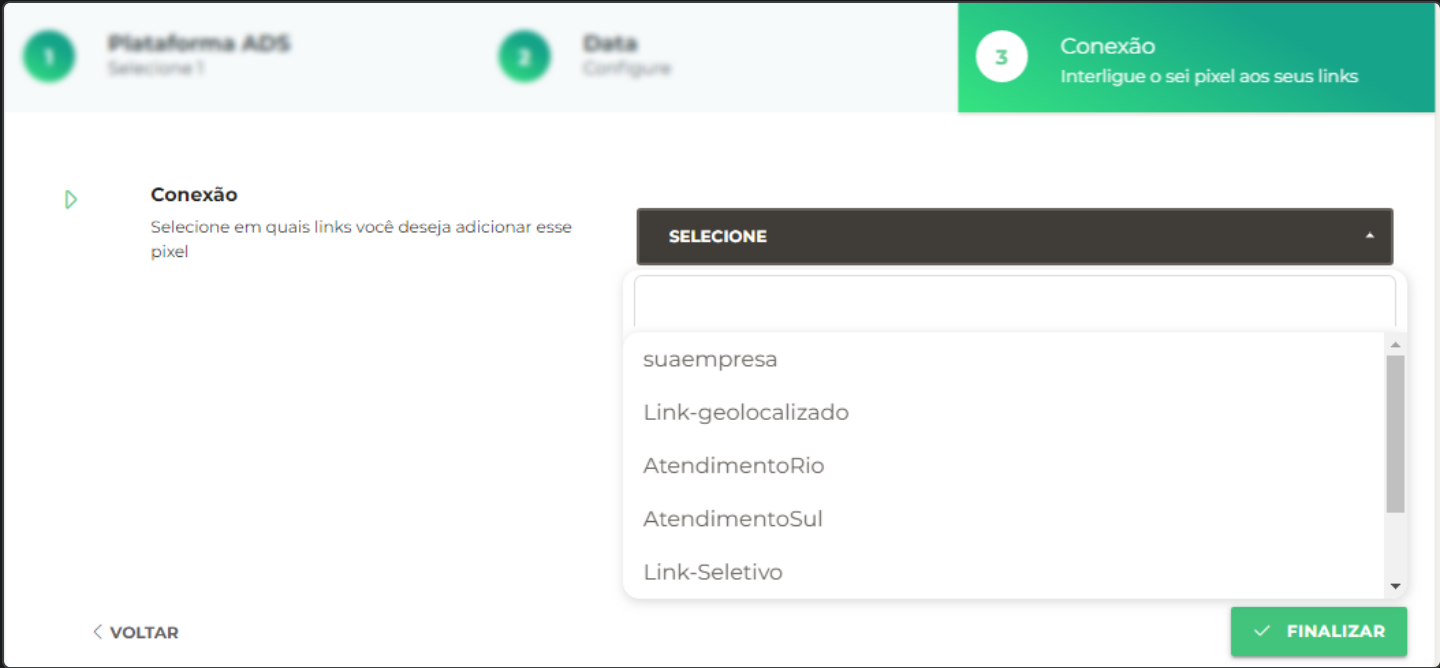Choose "Link-geolocalizado" from the dropdown list
The width and height of the screenshot is (1440, 668).
click(x=746, y=412)
